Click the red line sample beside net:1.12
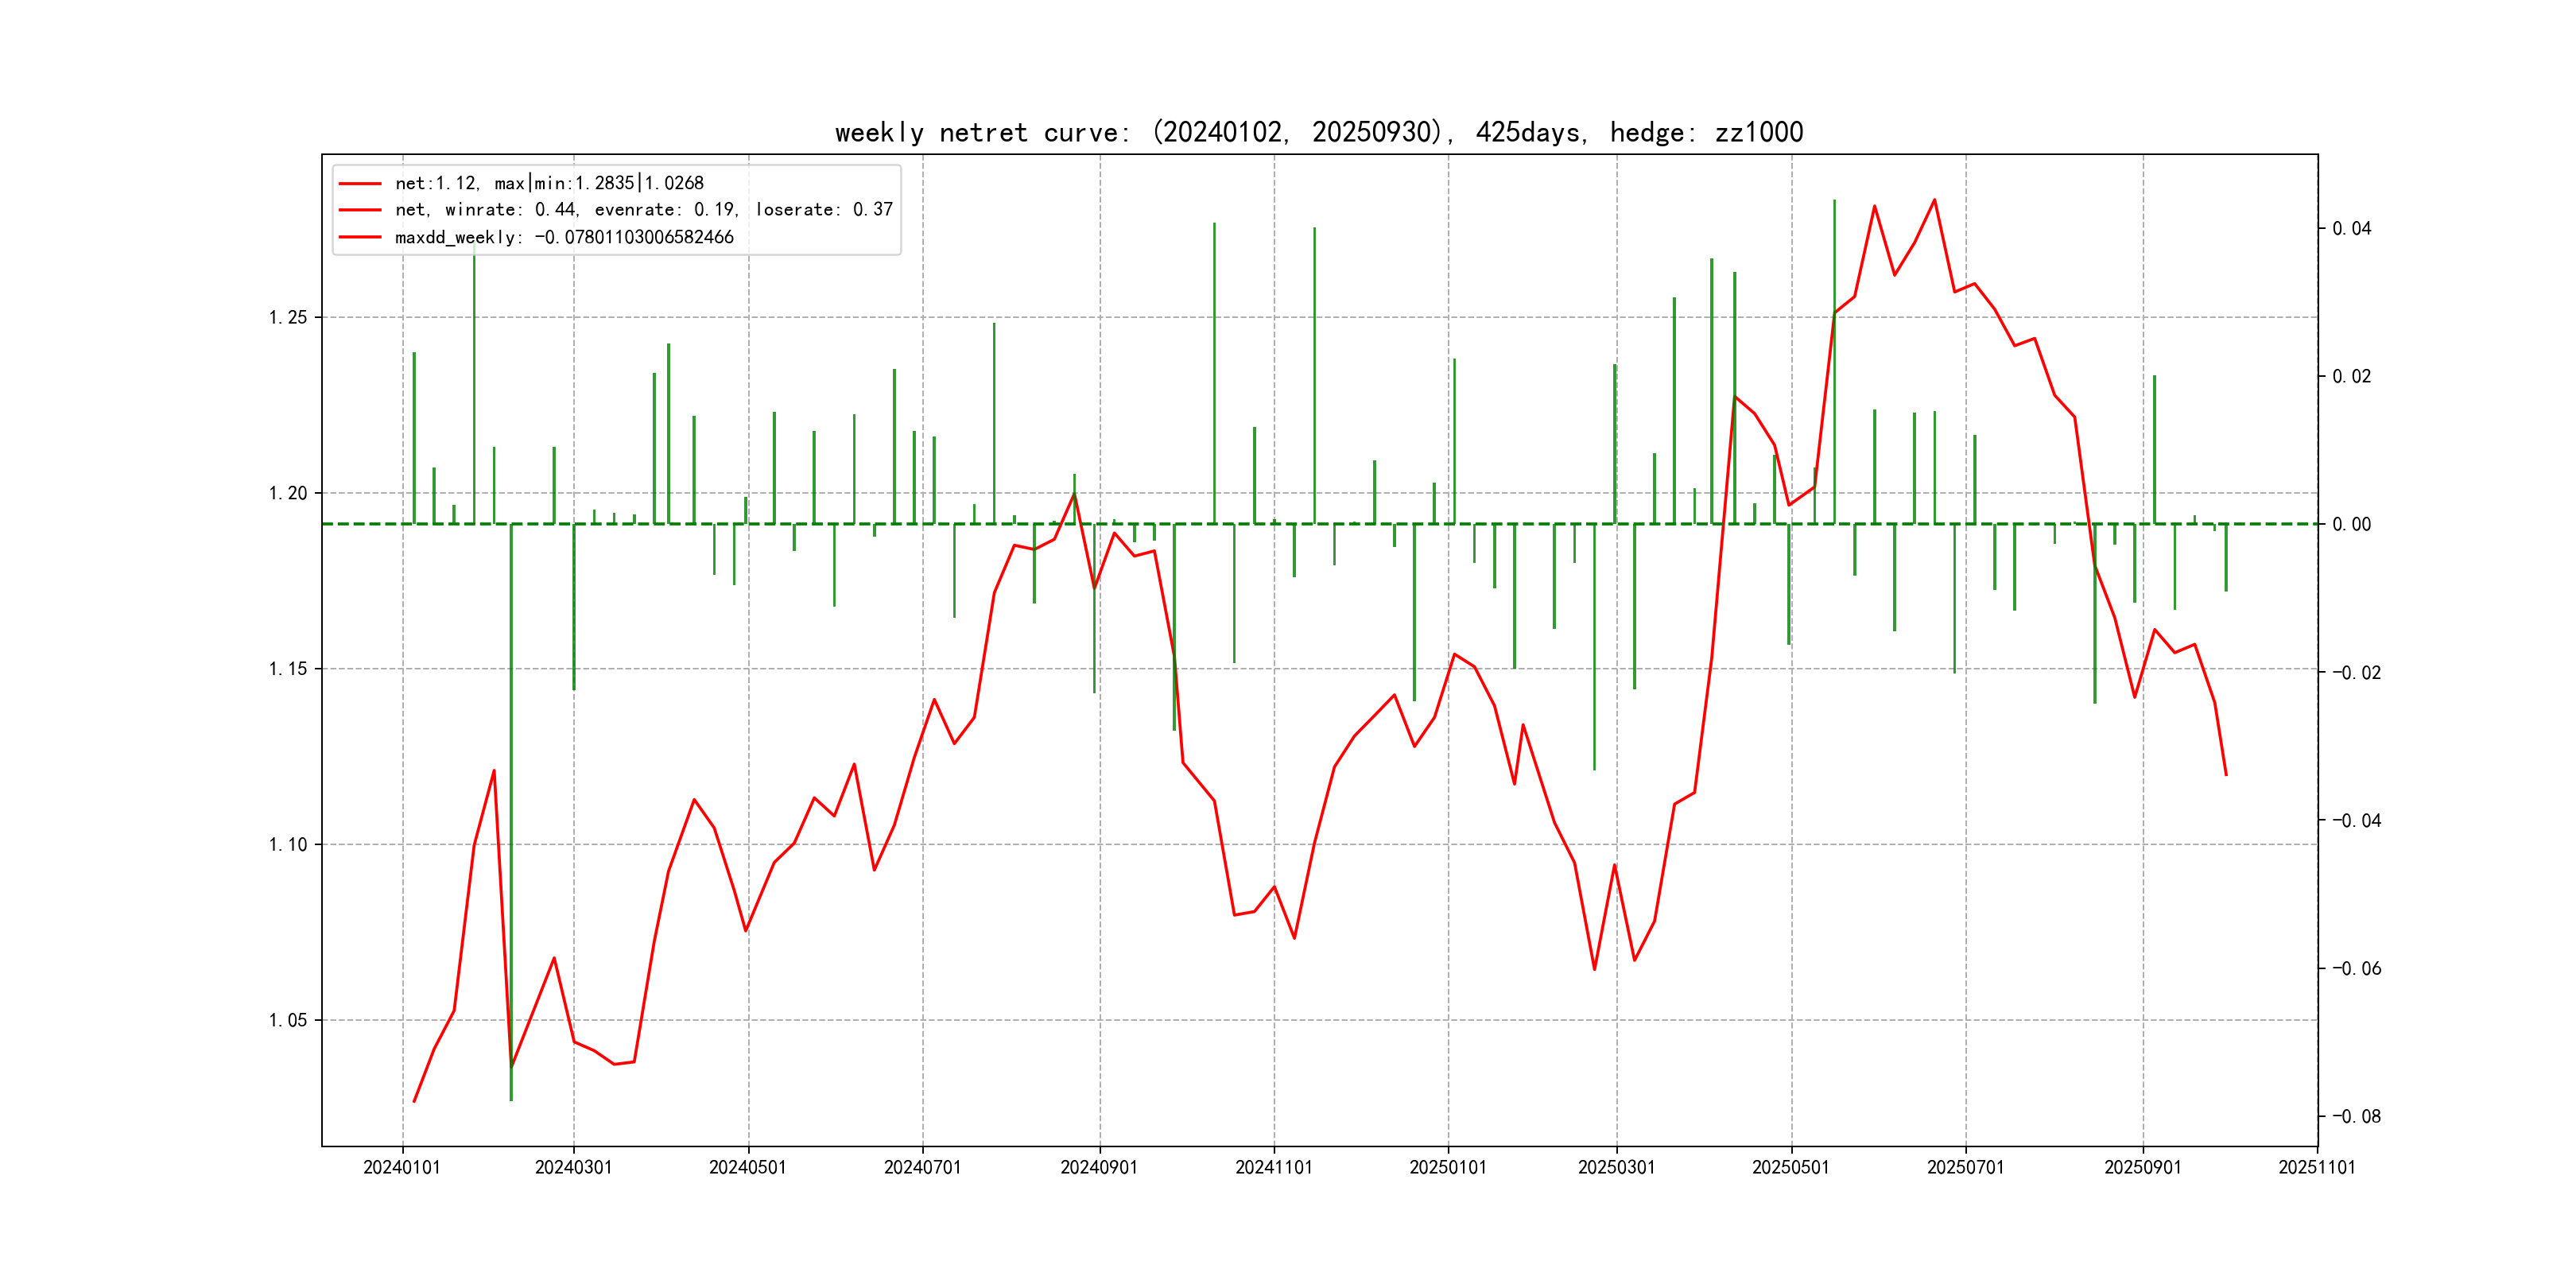The width and height of the screenshot is (2576, 1288). [360, 183]
